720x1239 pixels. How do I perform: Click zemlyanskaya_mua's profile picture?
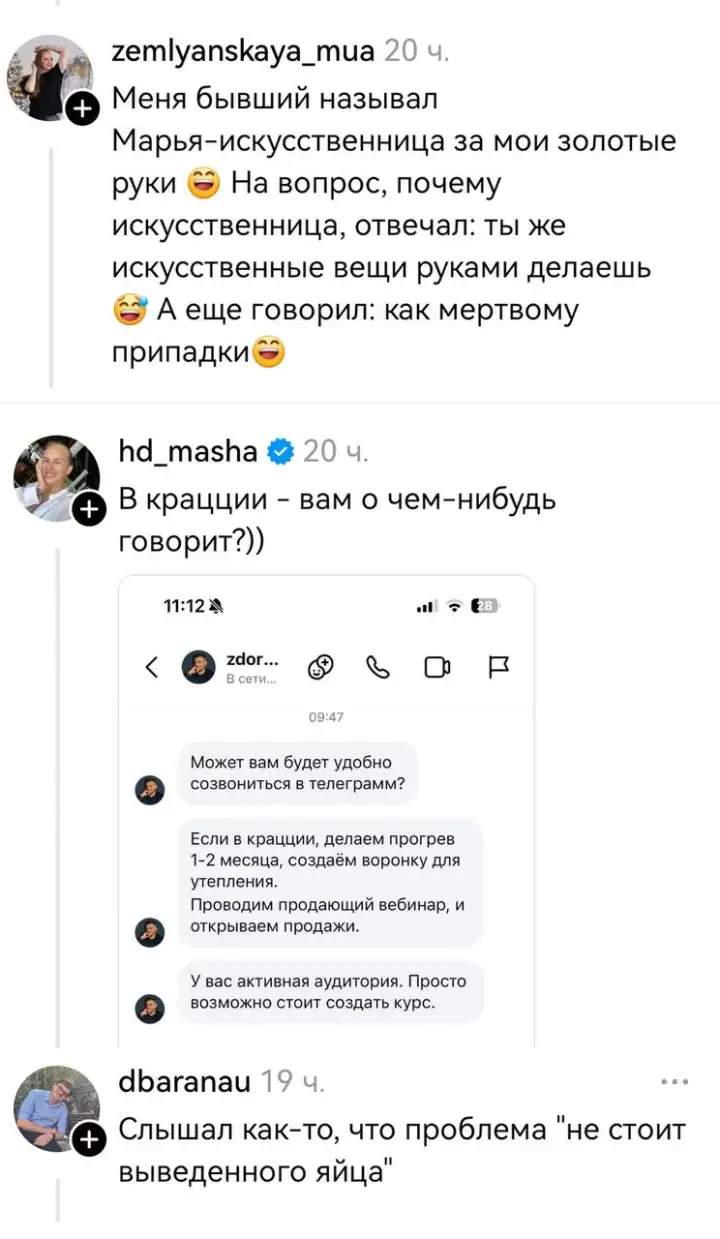[49, 78]
